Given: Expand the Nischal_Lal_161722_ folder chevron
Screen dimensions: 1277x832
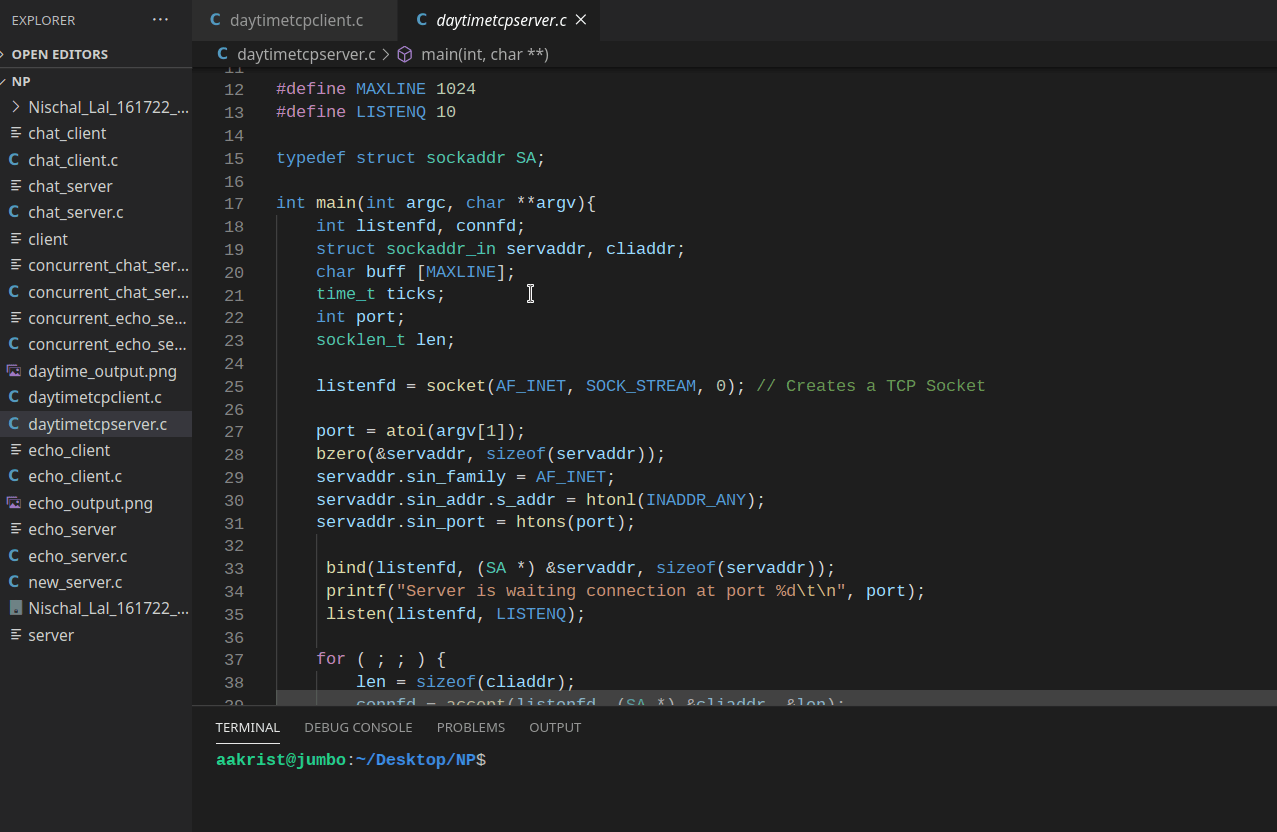Looking at the screenshot, I should 16,107.
